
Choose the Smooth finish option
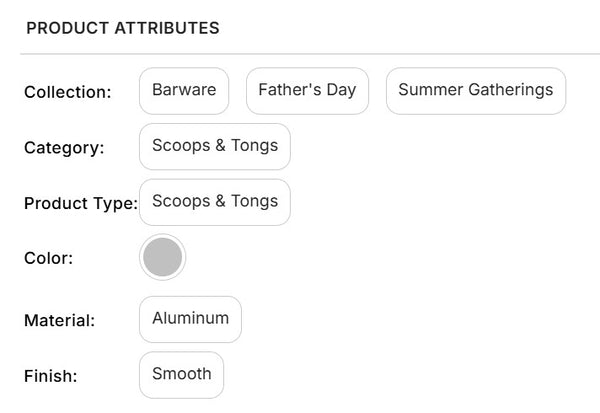pos(182,375)
